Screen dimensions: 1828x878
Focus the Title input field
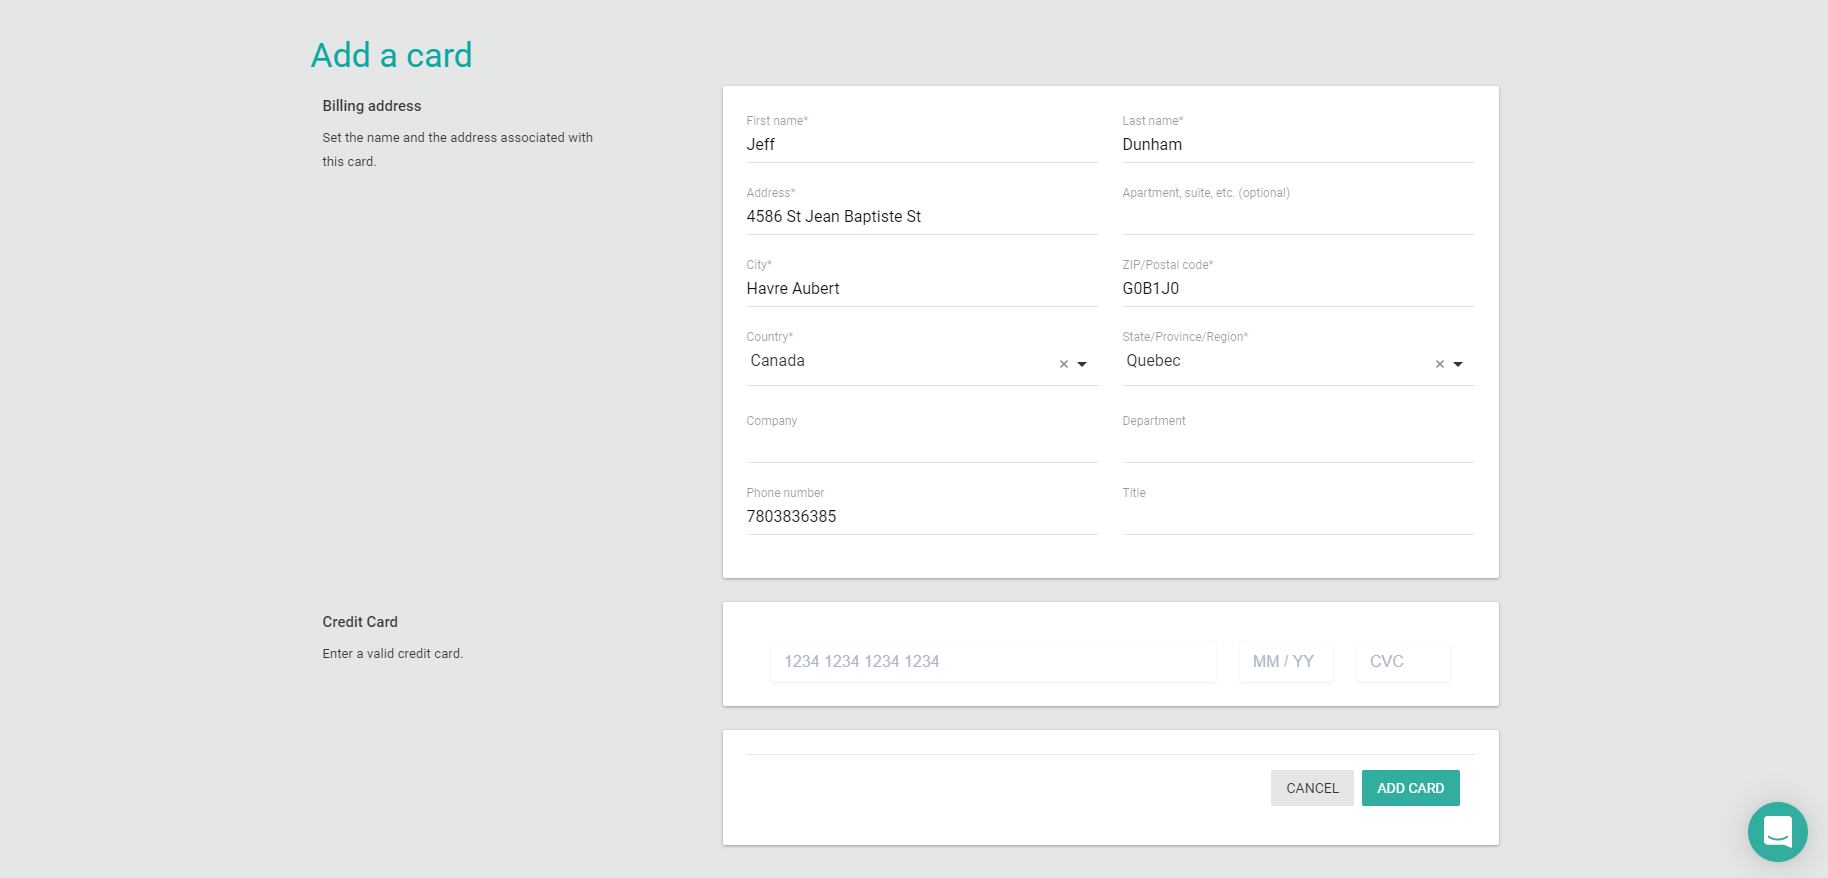[x=1296, y=517]
